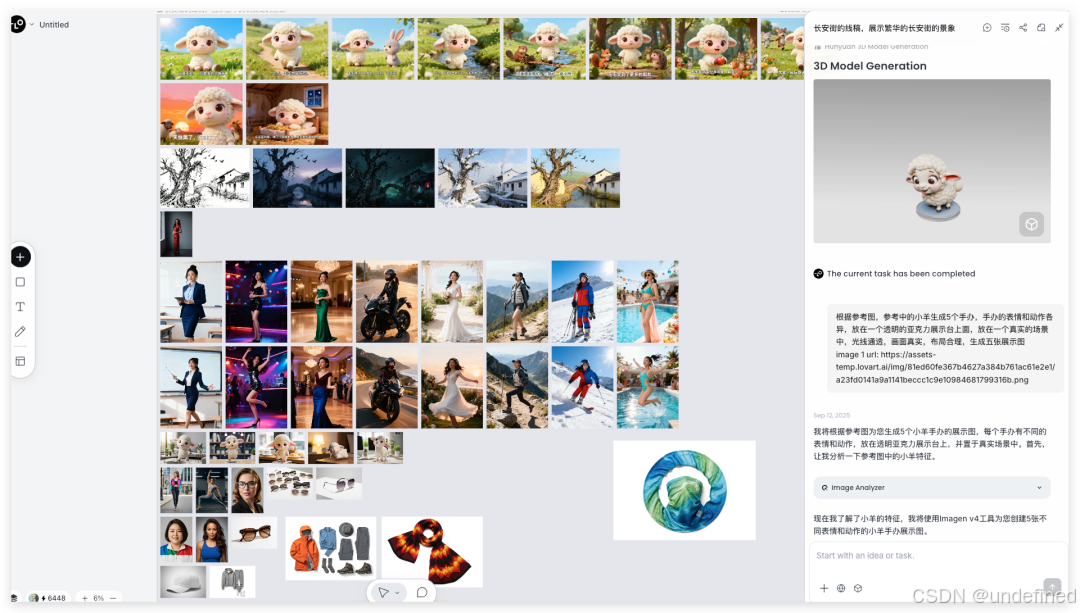Image resolution: width=1080 pixels, height=613 pixels.
Task: Click the task completed status icon
Action: pyautogui.click(x=818, y=273)
